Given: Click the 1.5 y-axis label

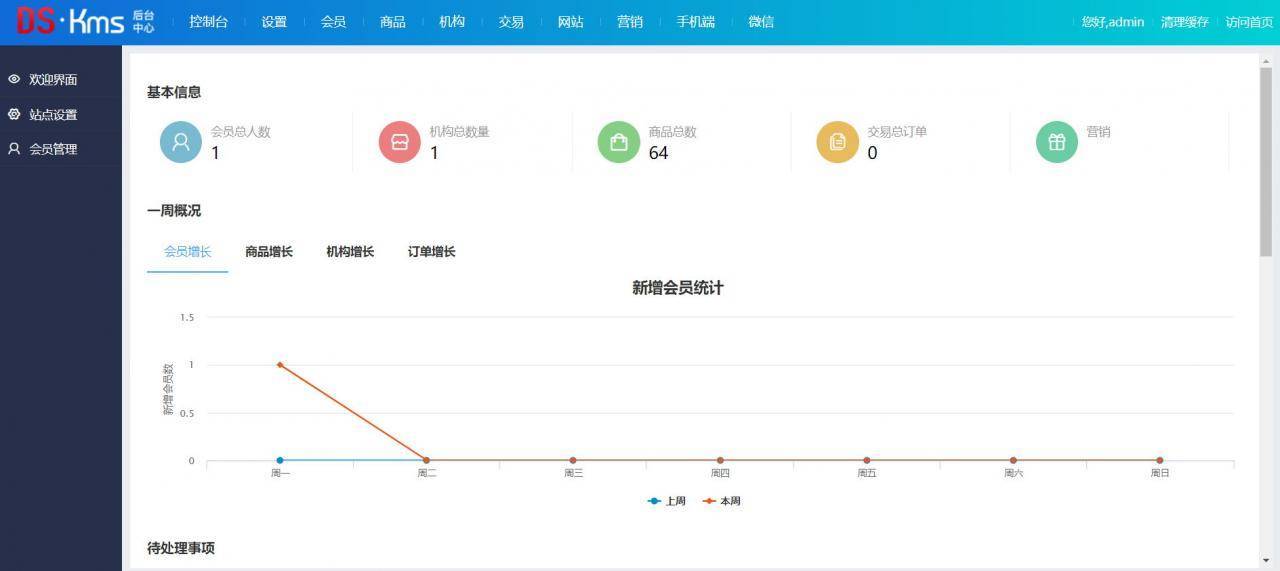Looking at the screenshot, I should tap(187, 317).
